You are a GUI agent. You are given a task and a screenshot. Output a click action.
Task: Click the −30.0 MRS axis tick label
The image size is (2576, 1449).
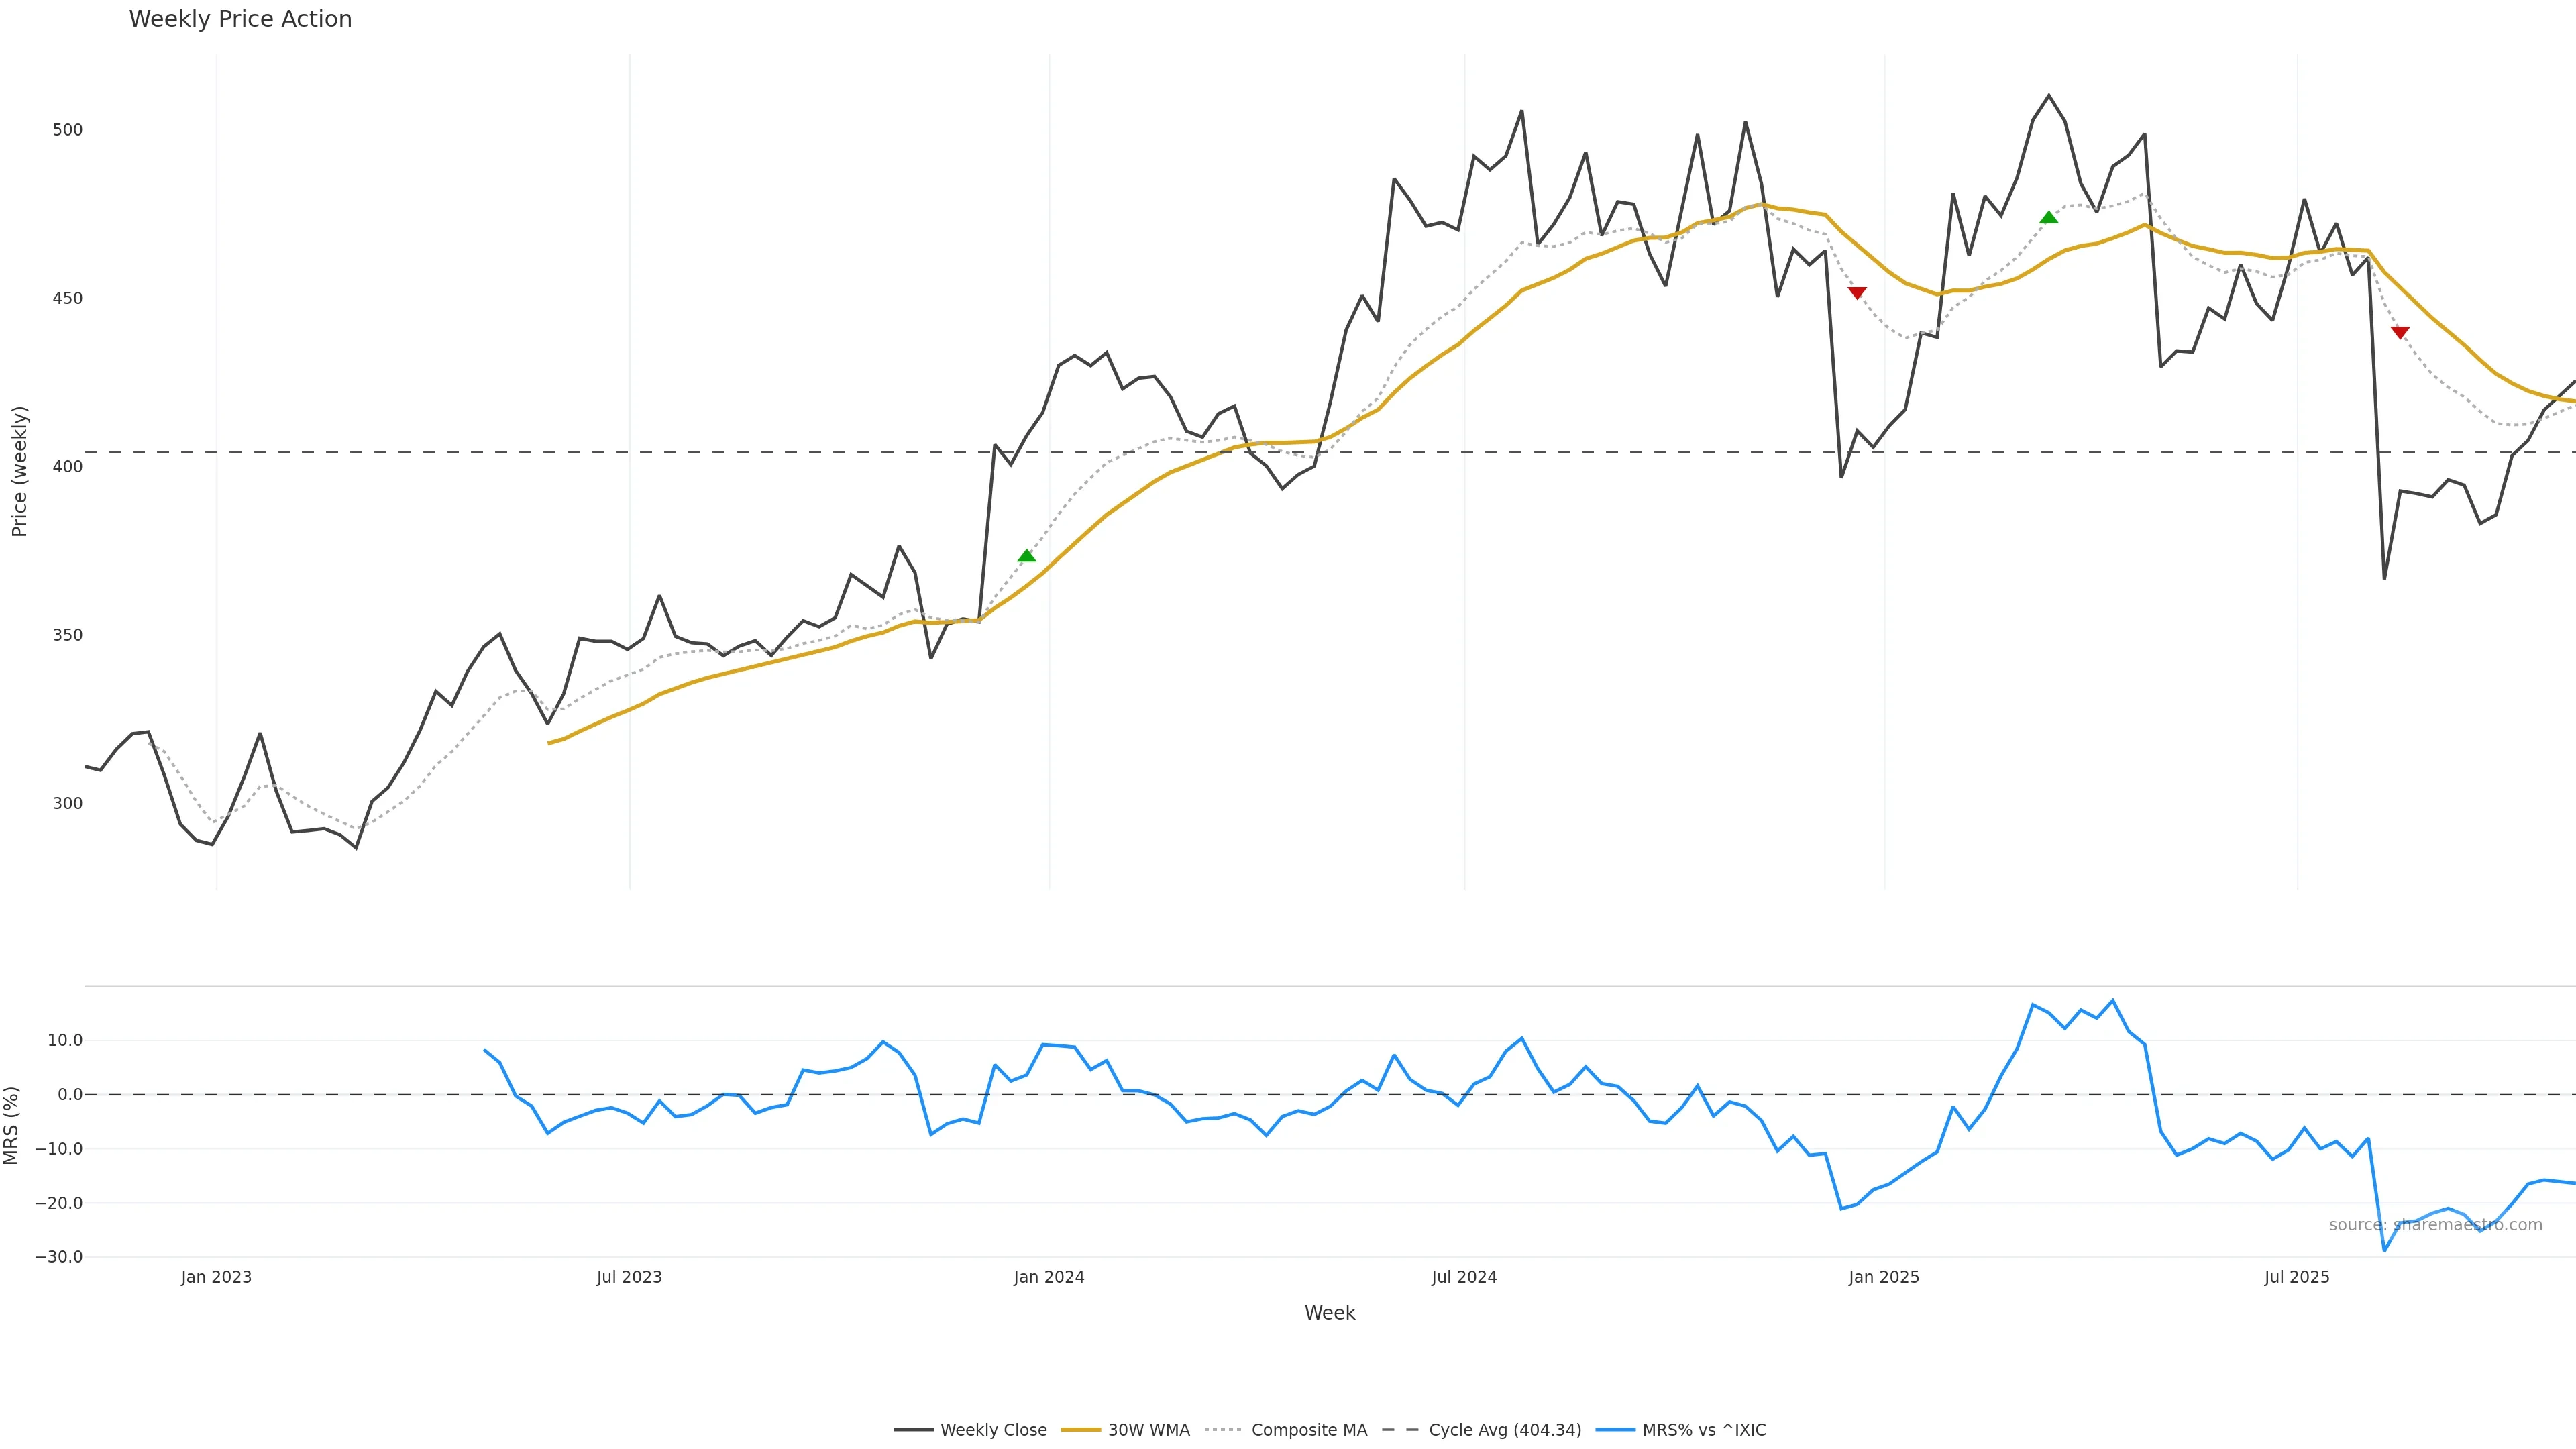tap(59, 1257)
